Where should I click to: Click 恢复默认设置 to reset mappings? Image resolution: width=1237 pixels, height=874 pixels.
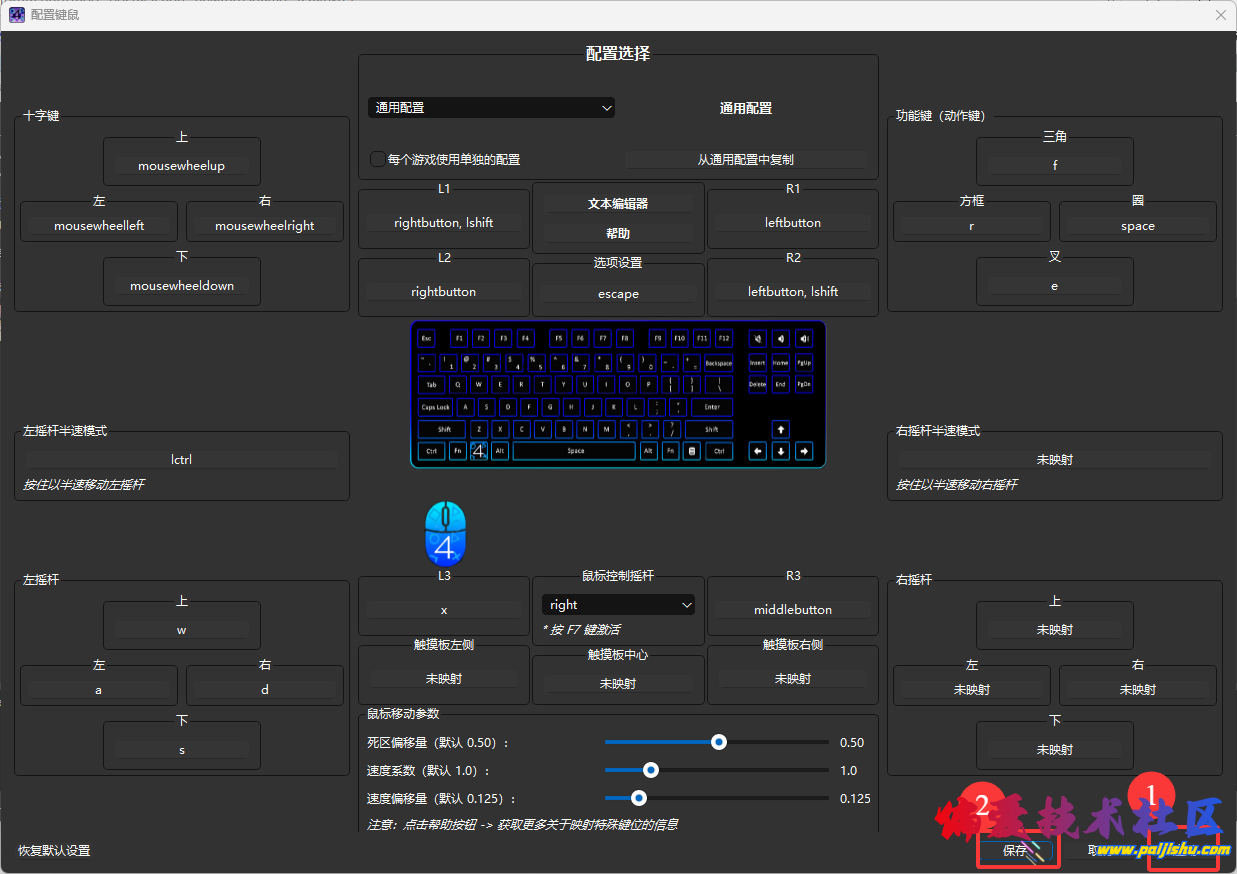point(54,851)
